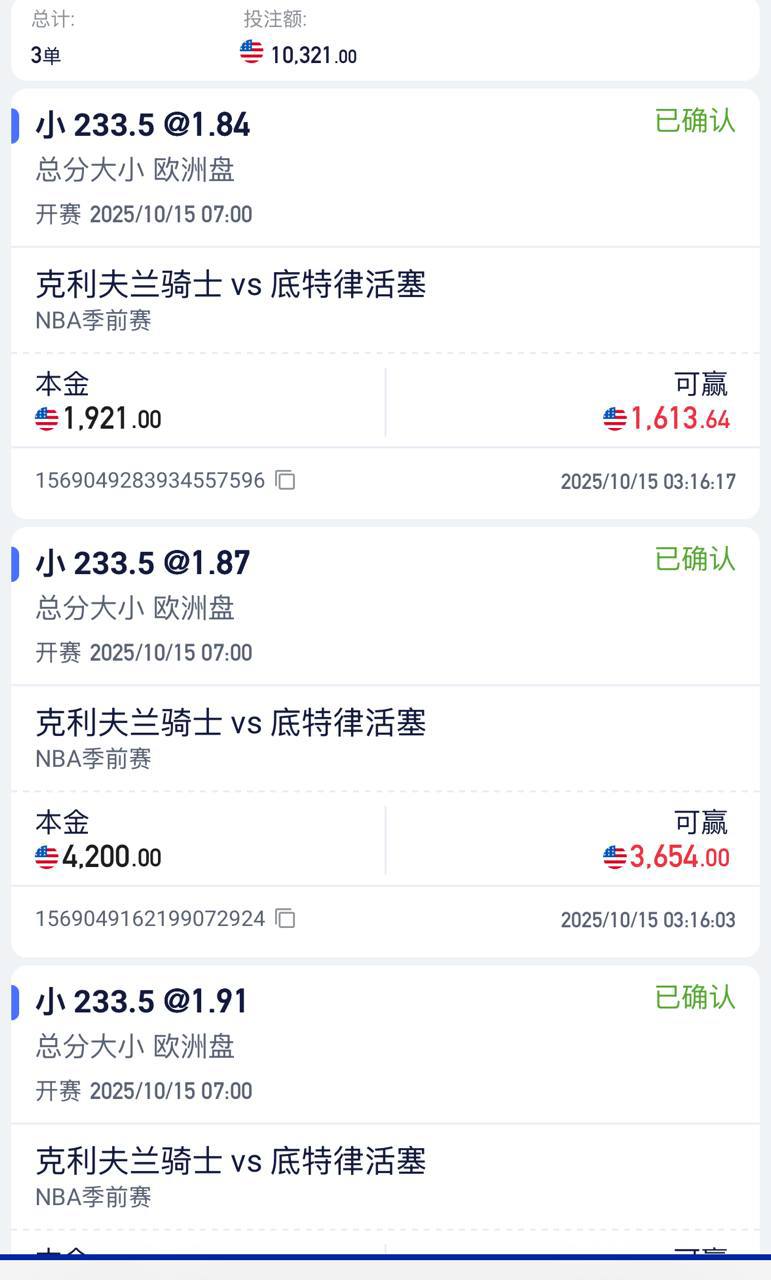This screenshot has height=1280, width=771.
Task: Tap 已确认 status on the @1.84 bet
Action: 695,121
